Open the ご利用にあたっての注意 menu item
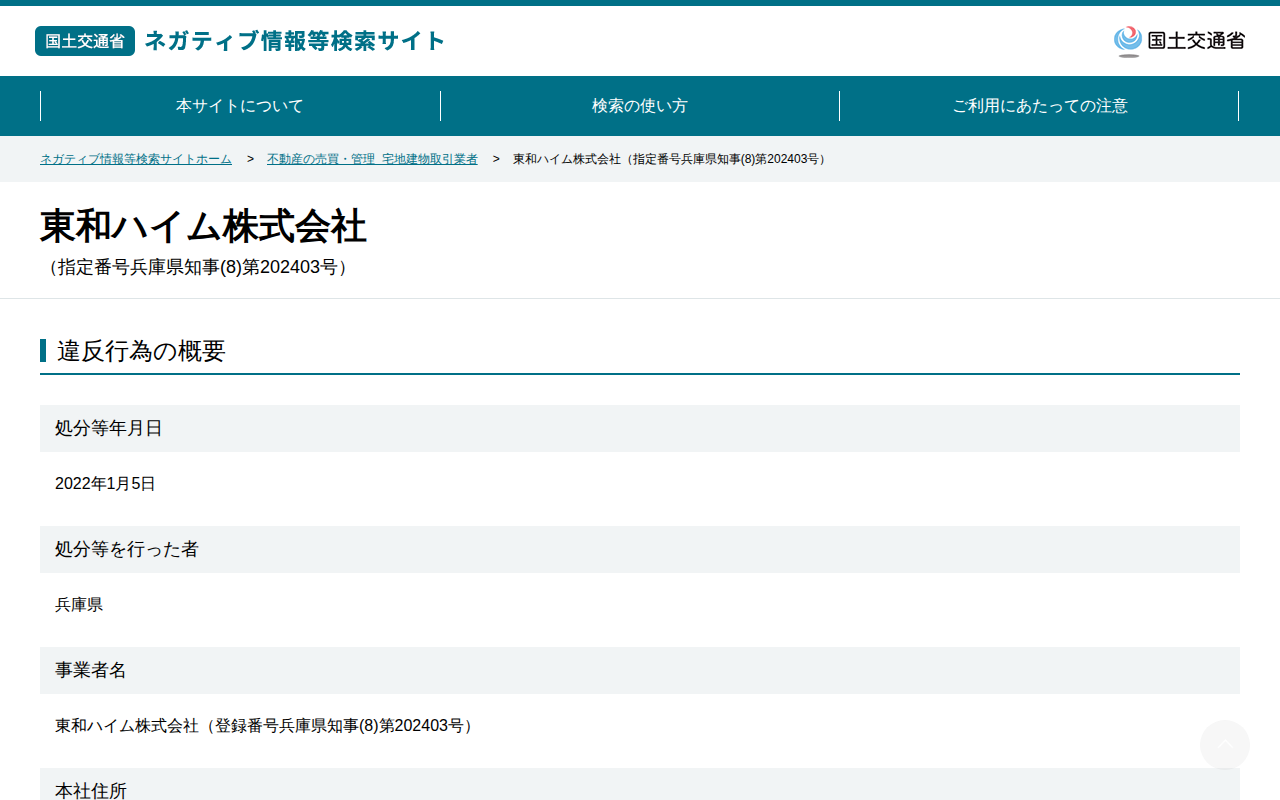The height and width of the screenshot is (800, 1280). (x=1040, y=106)
